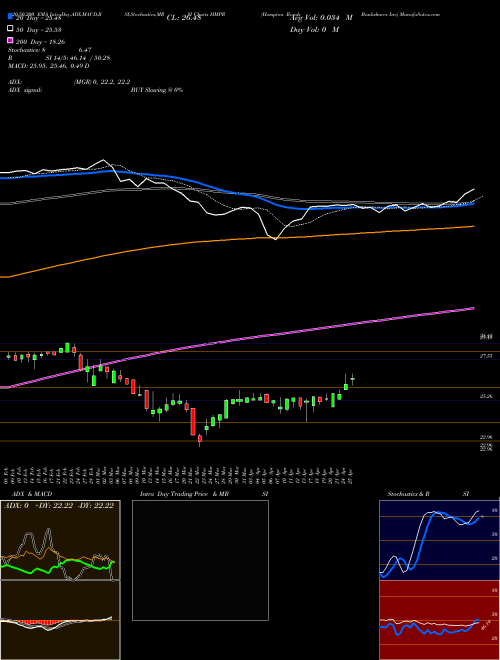This screenshot has width=500, height=660.
Task: Click the 25.26 price axis label
Action: point(486,396)
